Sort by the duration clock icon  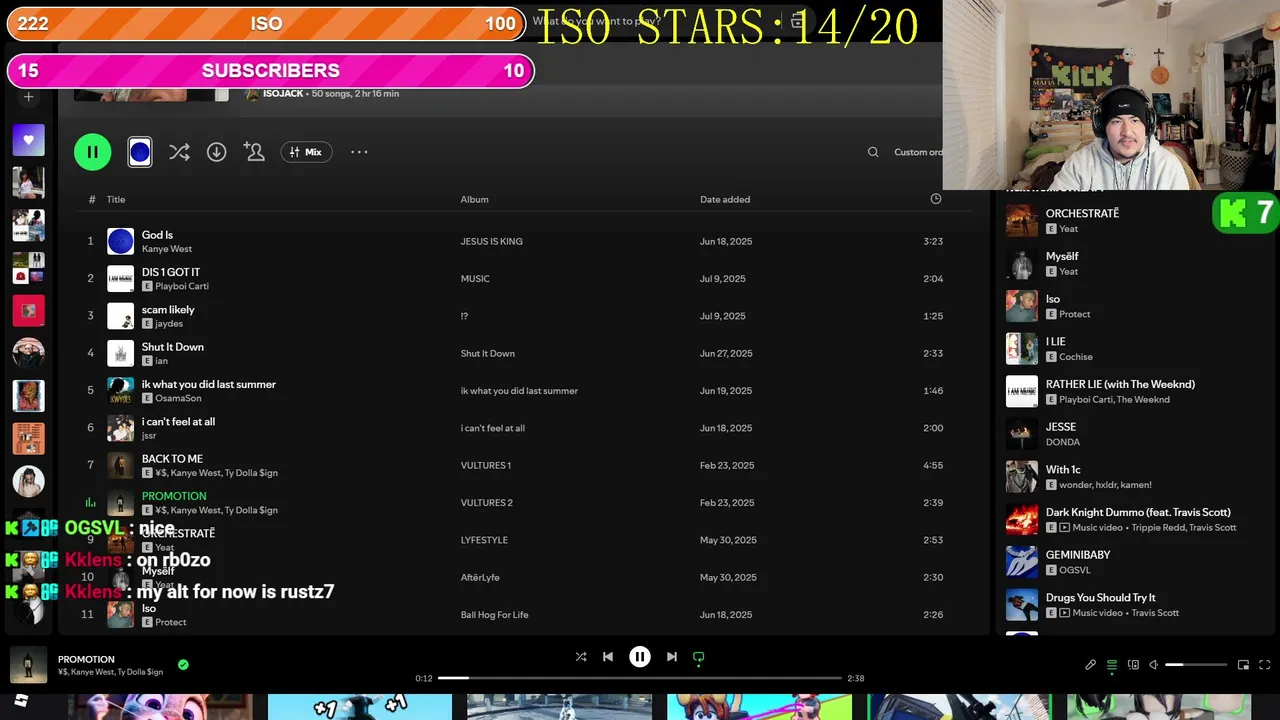(x=936, y=199)
